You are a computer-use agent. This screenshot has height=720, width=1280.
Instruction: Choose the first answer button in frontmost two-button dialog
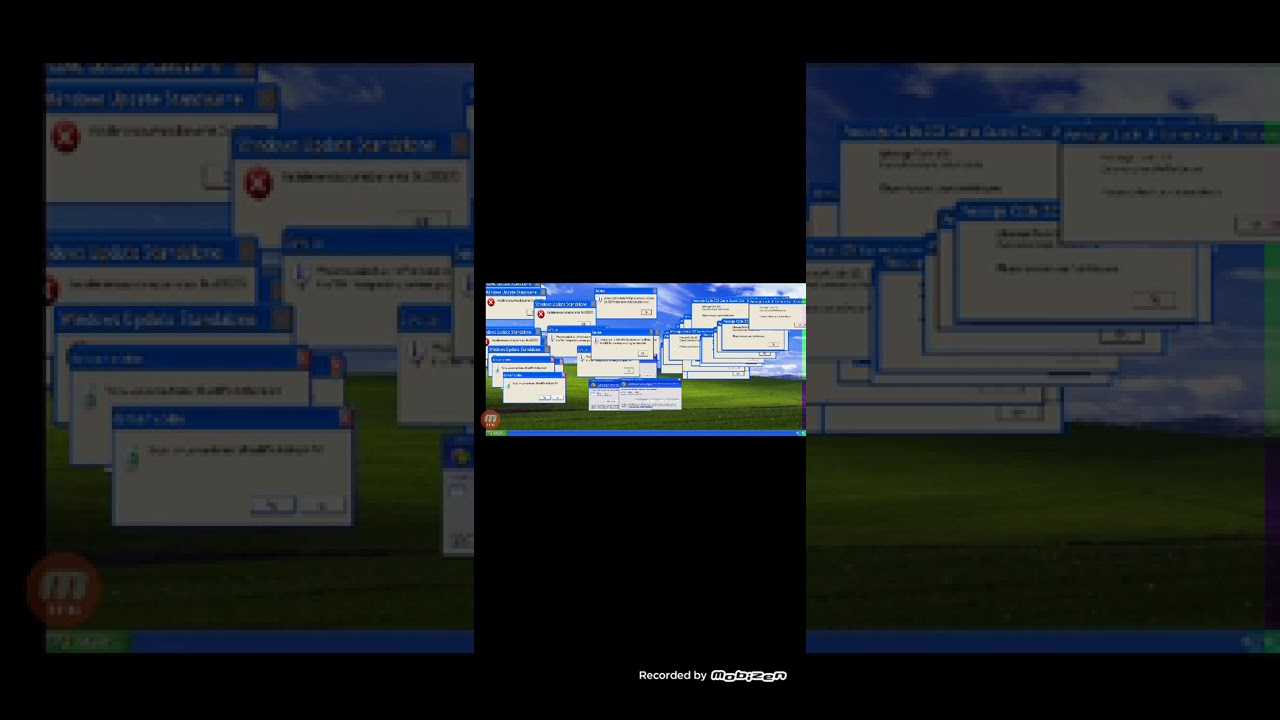(x=545, y=397)
